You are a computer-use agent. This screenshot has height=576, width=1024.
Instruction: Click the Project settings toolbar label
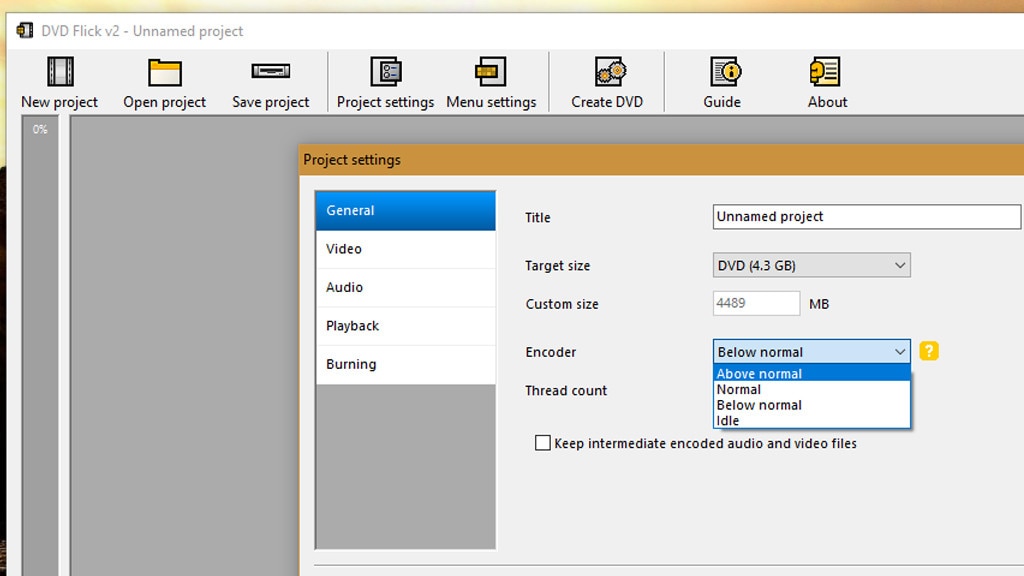385,102
